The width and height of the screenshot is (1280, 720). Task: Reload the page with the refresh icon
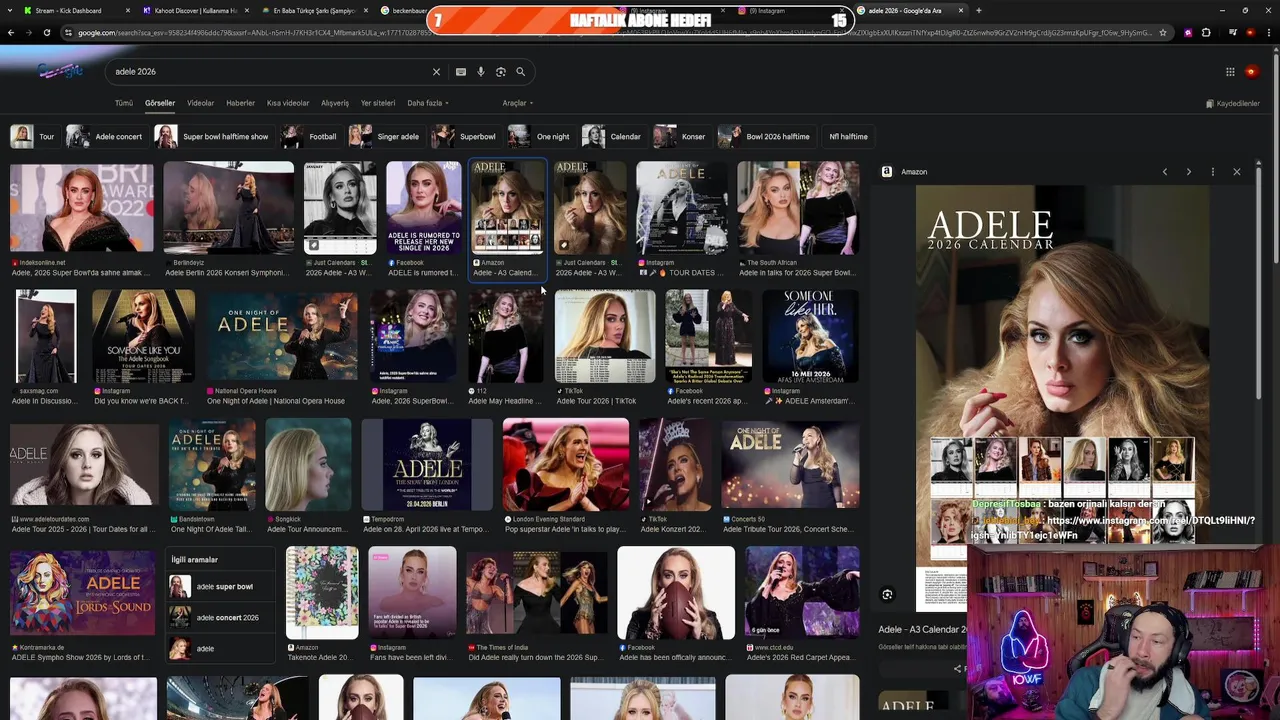(x=47, y=33)
